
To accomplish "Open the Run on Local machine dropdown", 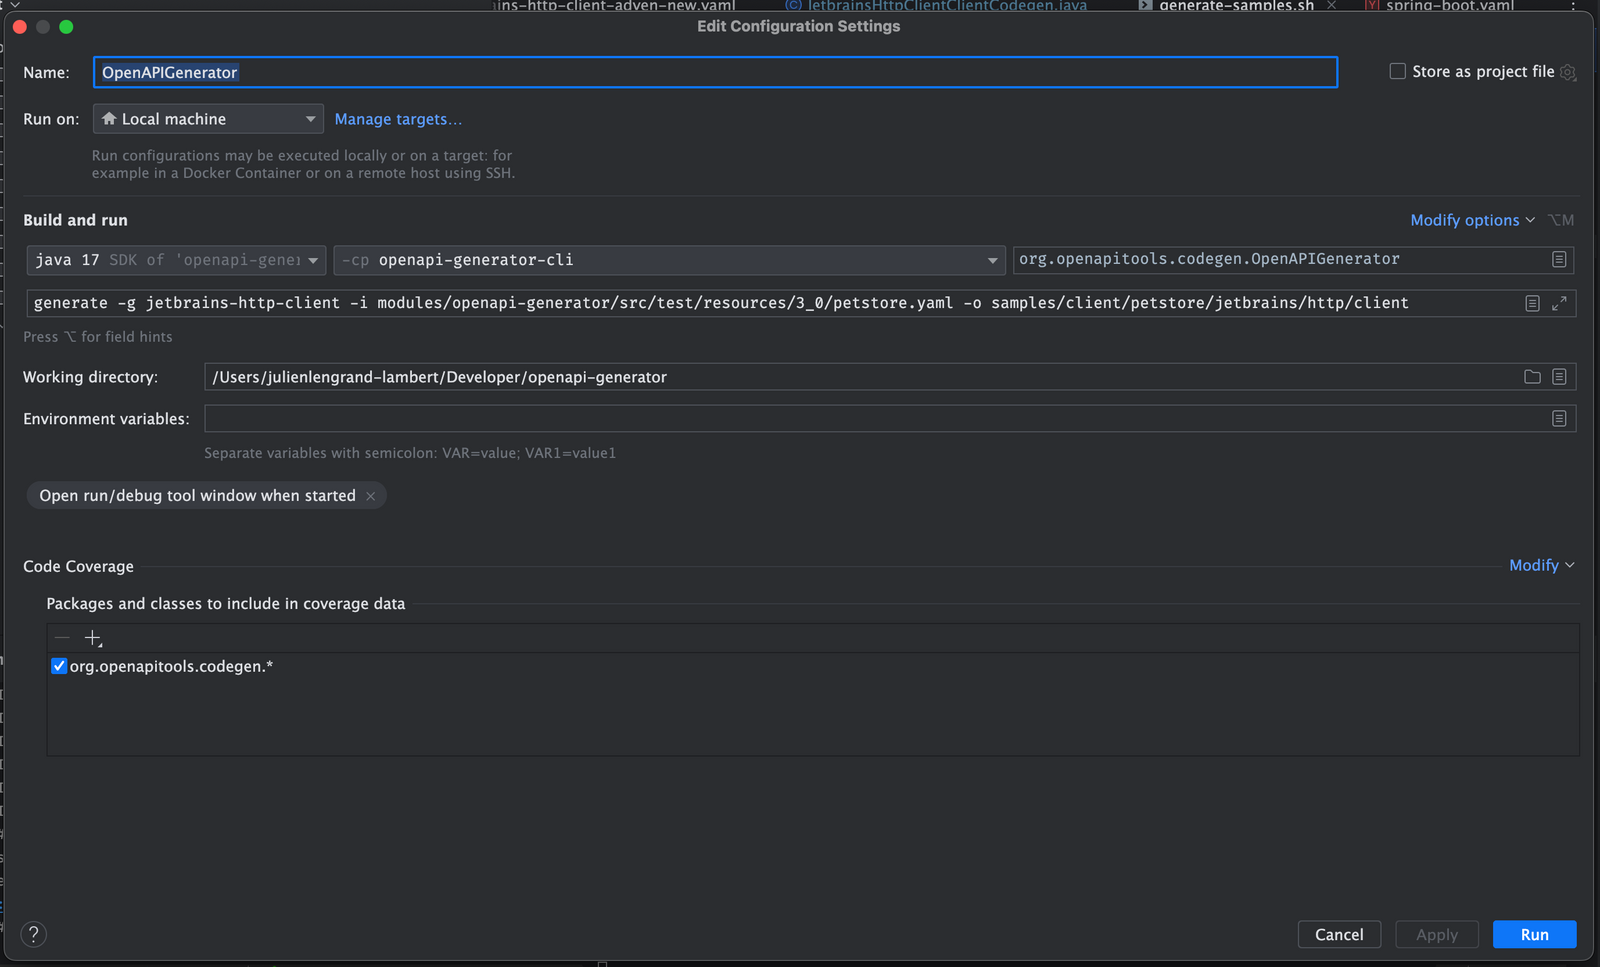I will coord(207,118).
